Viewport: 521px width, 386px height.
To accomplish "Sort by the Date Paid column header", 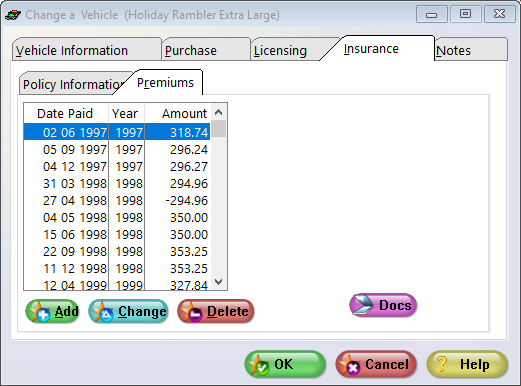I will coord(66,113).
